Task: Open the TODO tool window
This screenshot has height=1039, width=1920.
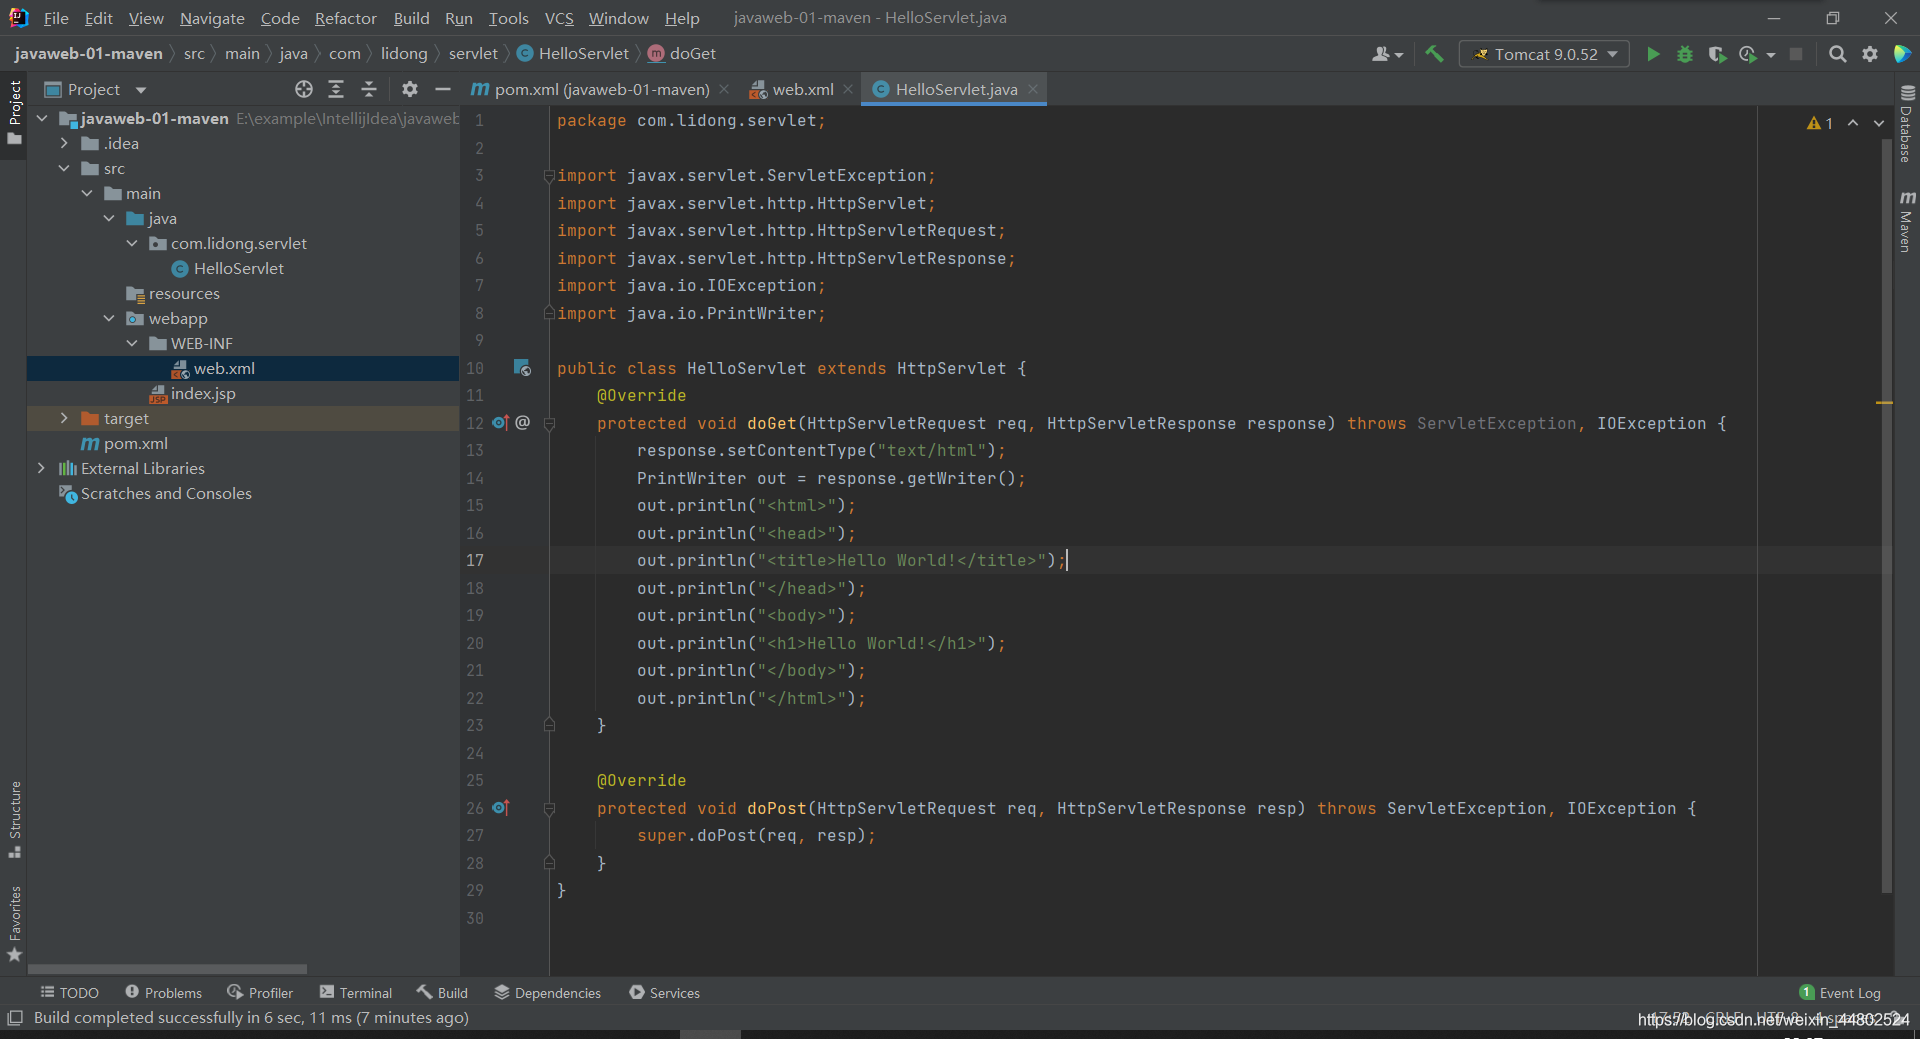Action: coord(69,993)
